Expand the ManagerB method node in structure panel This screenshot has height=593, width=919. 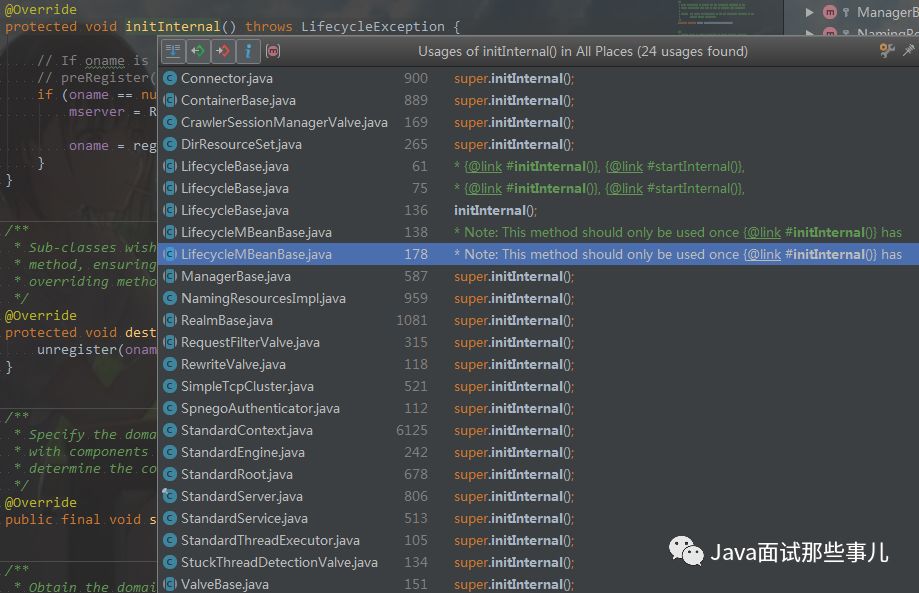click(x=809, y=12)
